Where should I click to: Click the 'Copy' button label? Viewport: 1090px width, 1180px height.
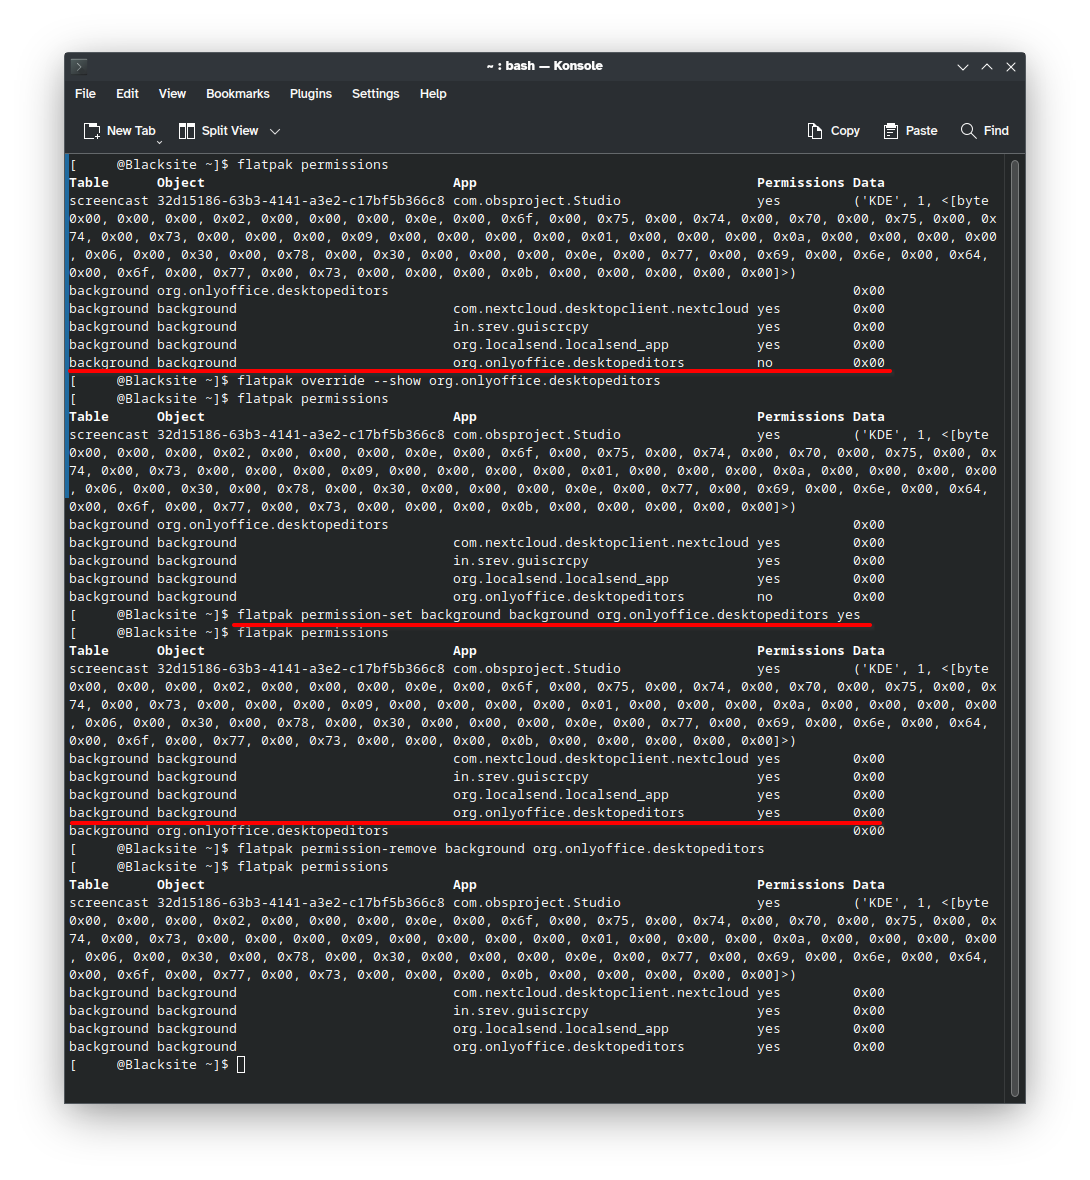(845, 131)
